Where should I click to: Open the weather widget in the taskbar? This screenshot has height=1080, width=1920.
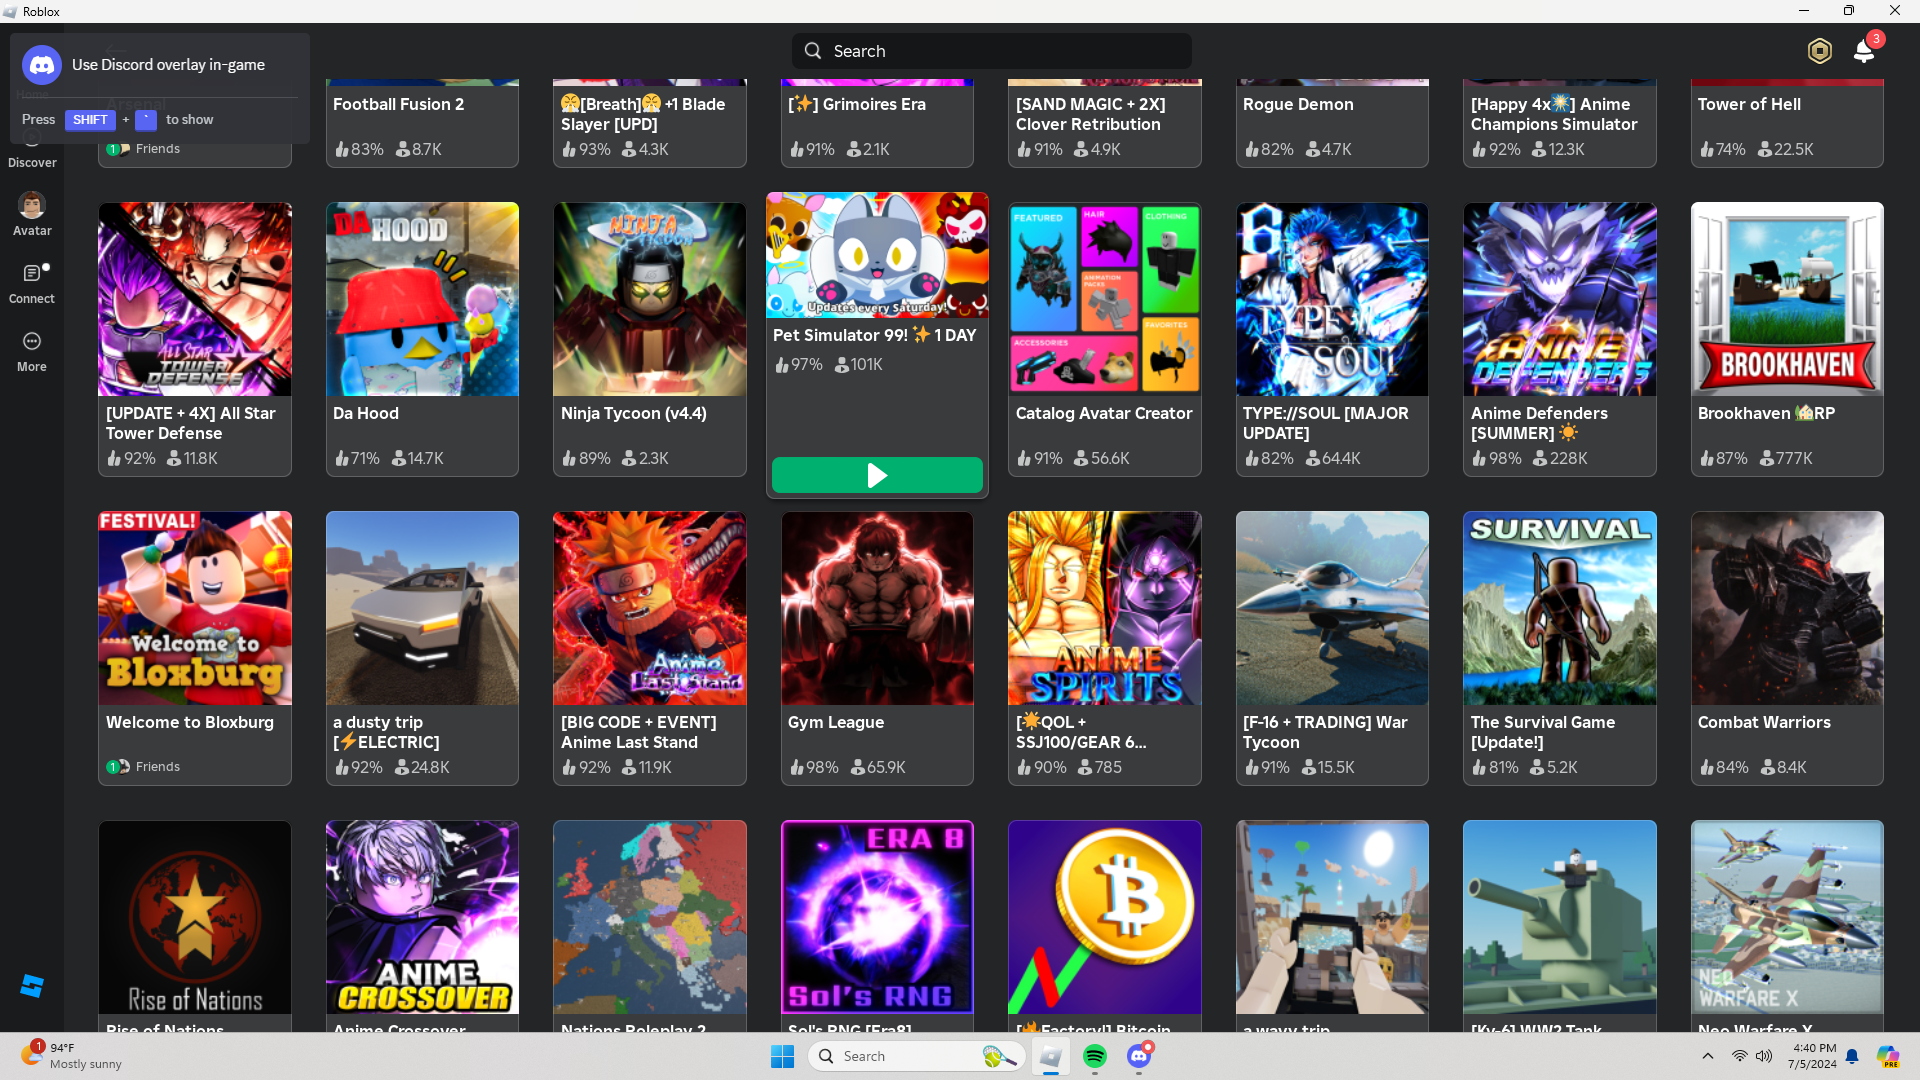coord(70,1056)
